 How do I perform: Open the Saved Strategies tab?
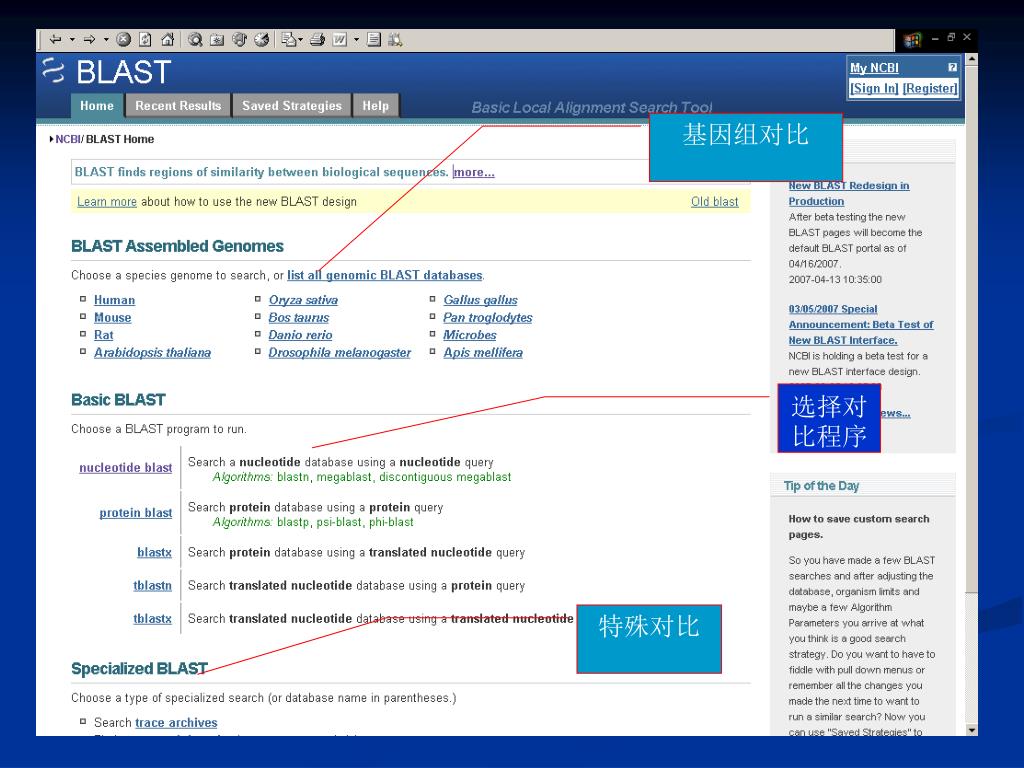[x=292, y=106]
